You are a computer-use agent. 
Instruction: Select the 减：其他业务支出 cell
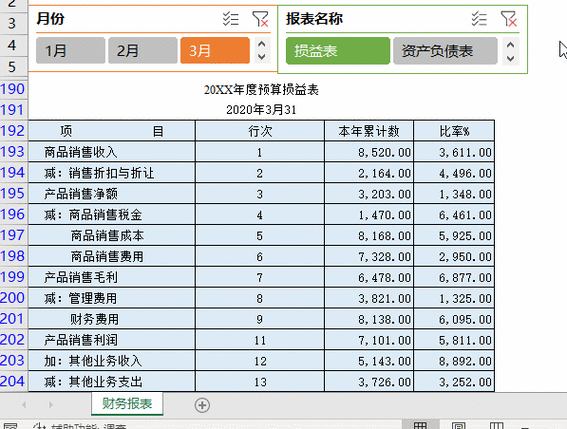click(x=112, y=382)
